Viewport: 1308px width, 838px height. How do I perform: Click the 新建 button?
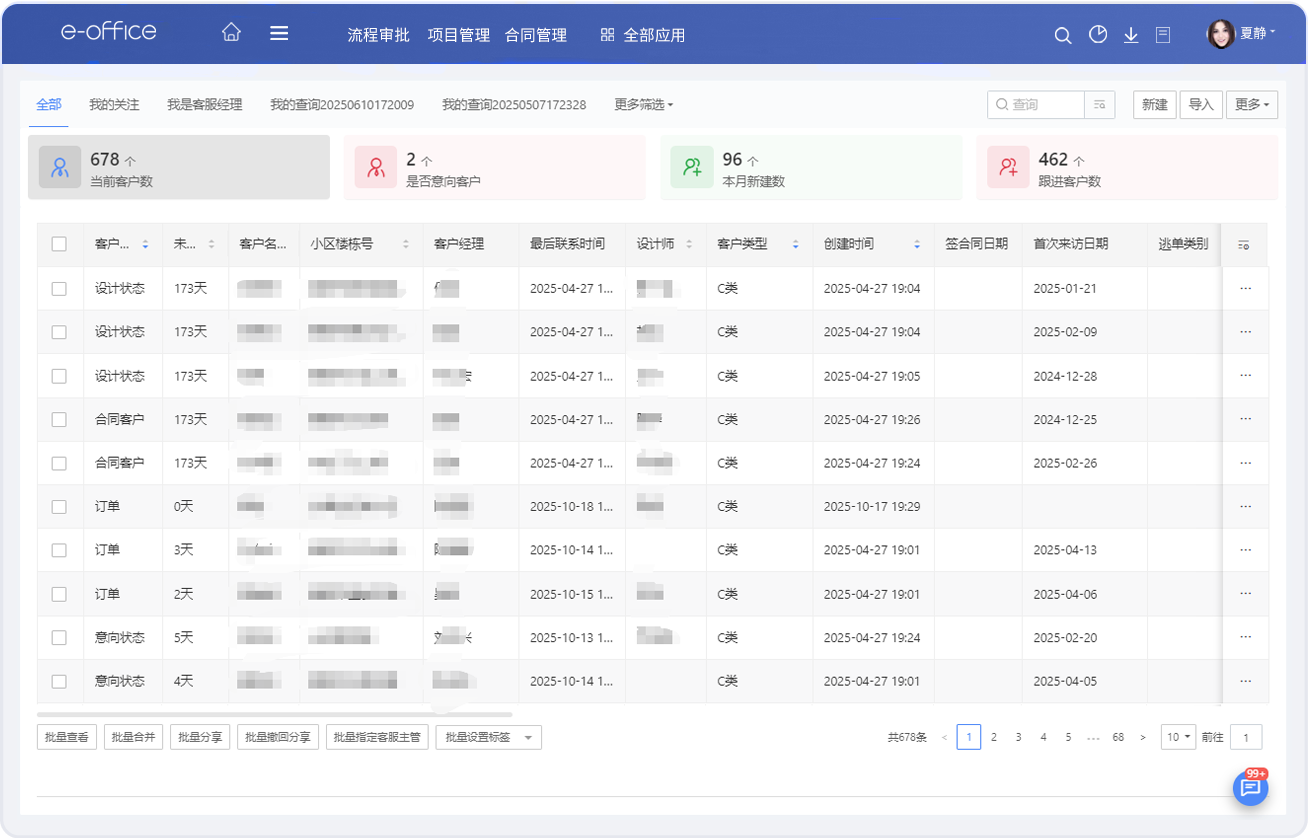pos(1154,105)
